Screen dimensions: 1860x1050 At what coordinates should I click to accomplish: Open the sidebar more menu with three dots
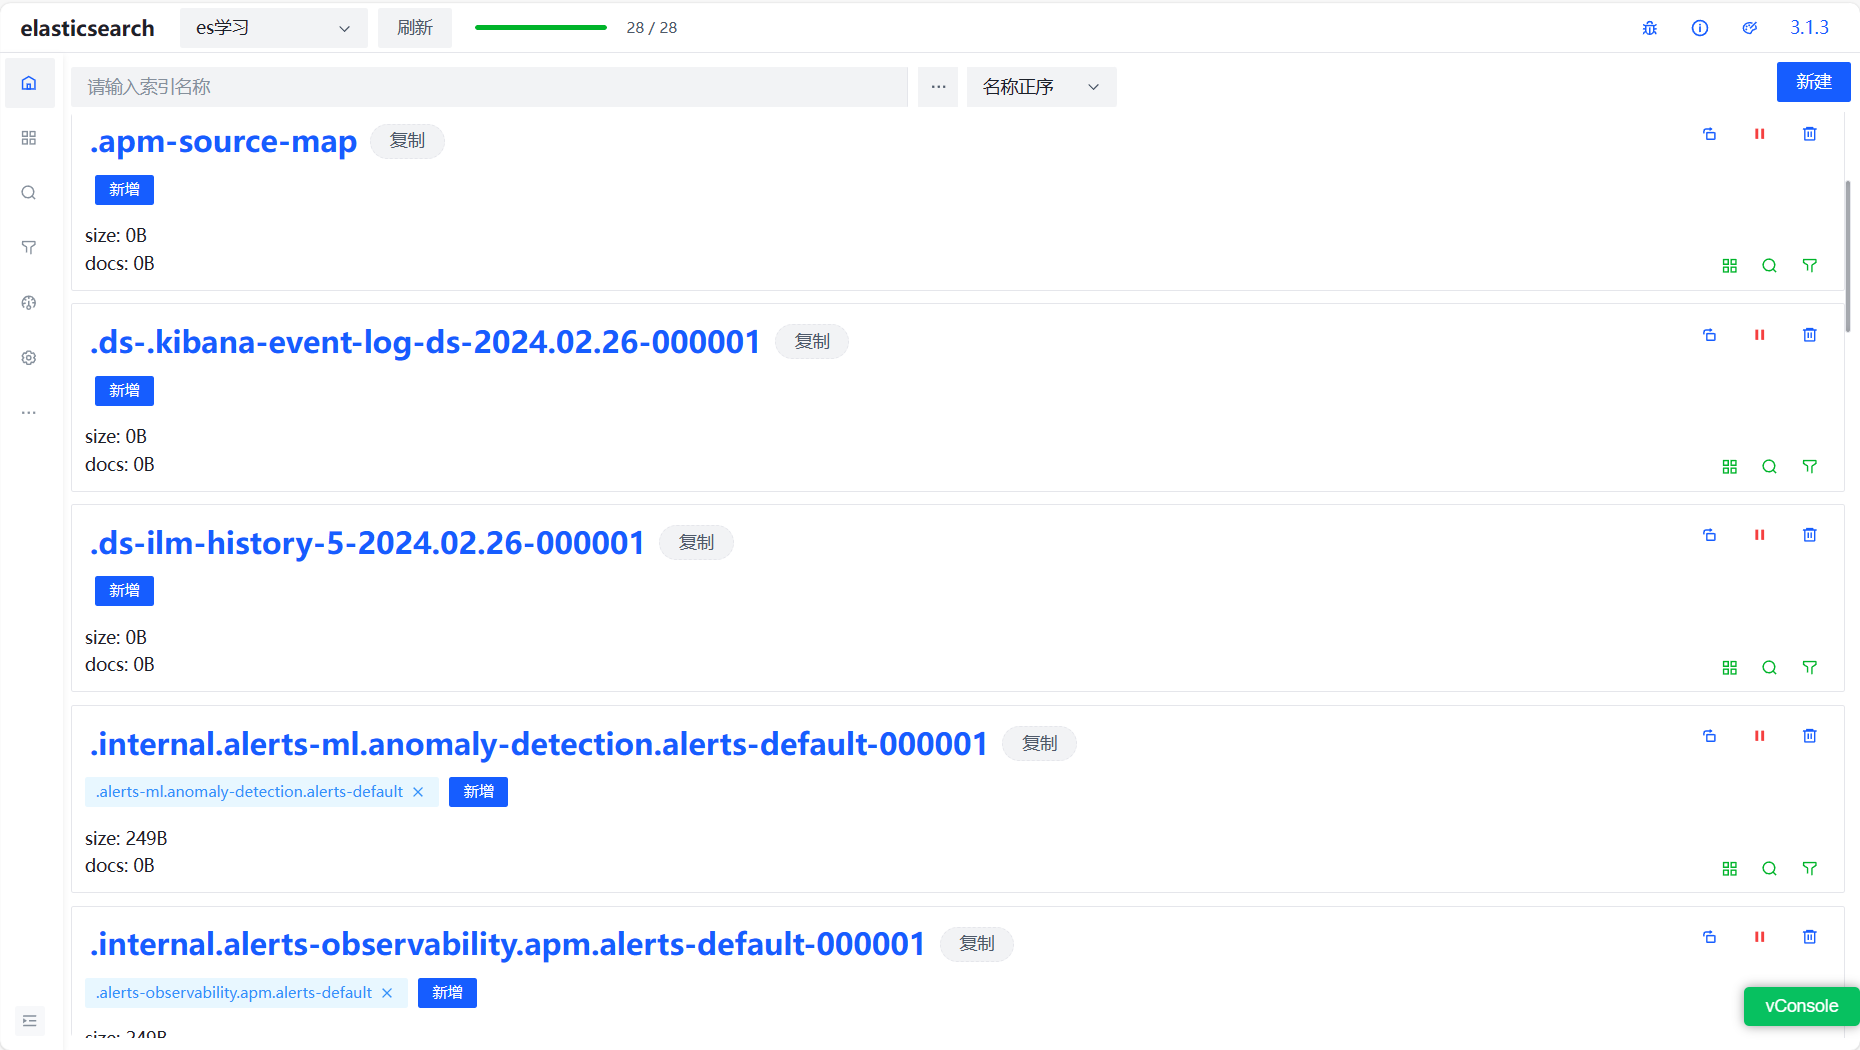29,412
